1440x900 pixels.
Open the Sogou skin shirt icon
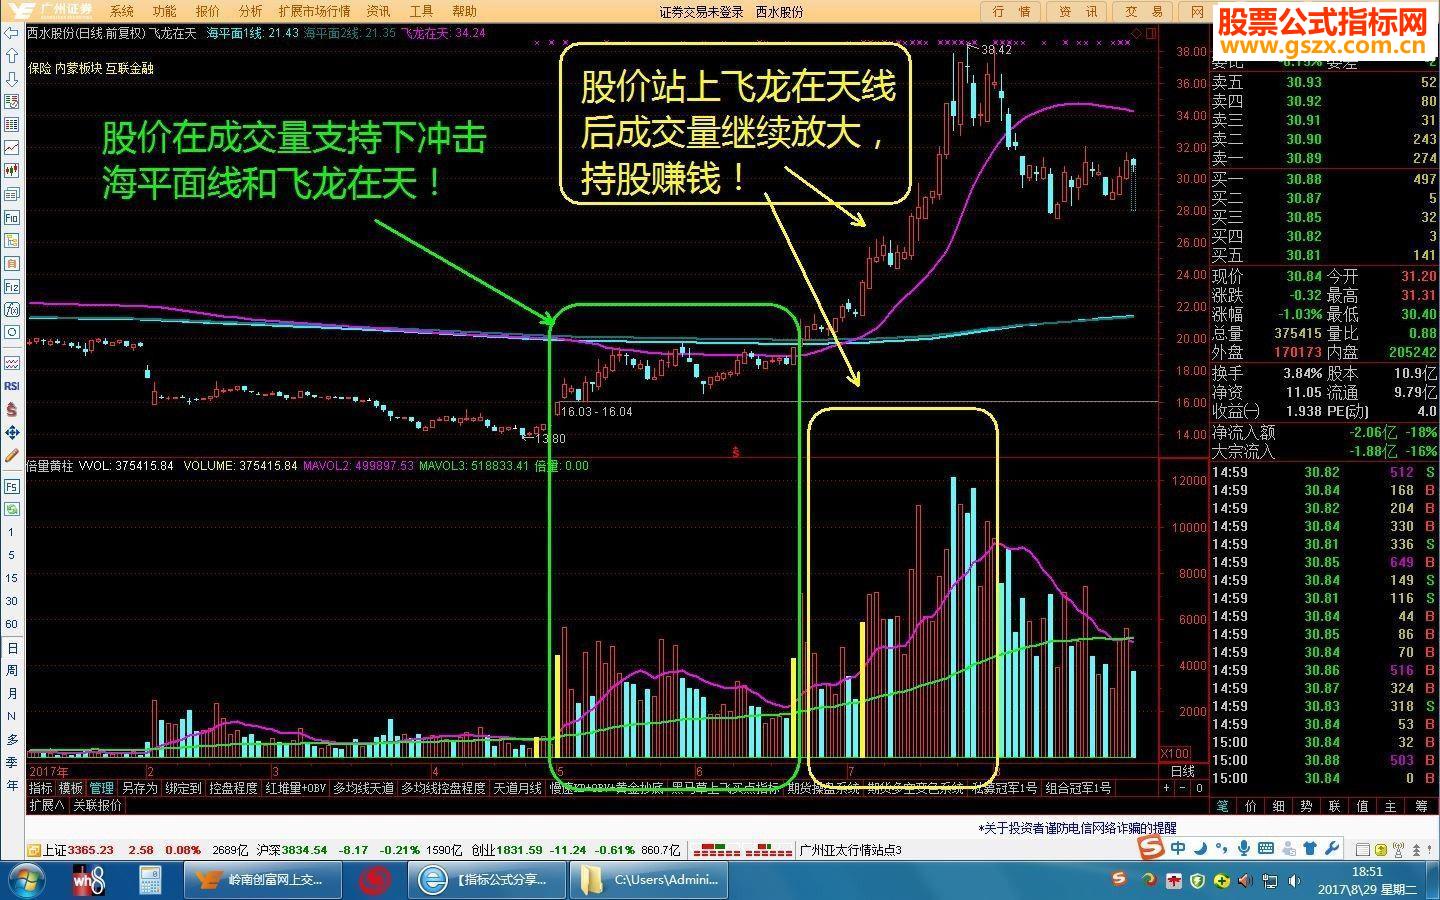point(1310,848)
